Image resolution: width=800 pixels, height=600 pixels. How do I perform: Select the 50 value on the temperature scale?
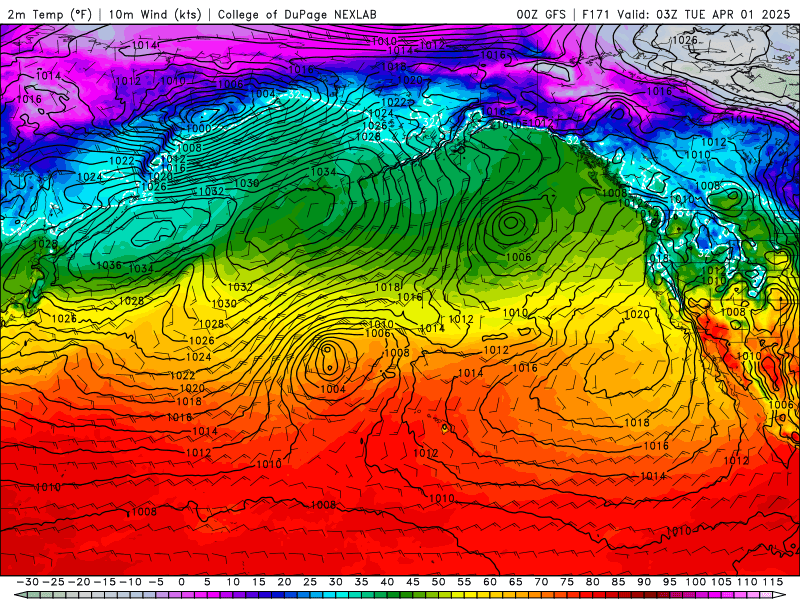438,582
